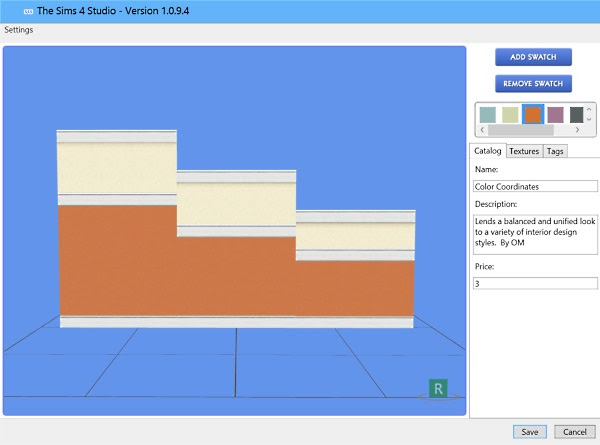
Task: Click the 'Price:' label
Action: [x=484, y=266]
